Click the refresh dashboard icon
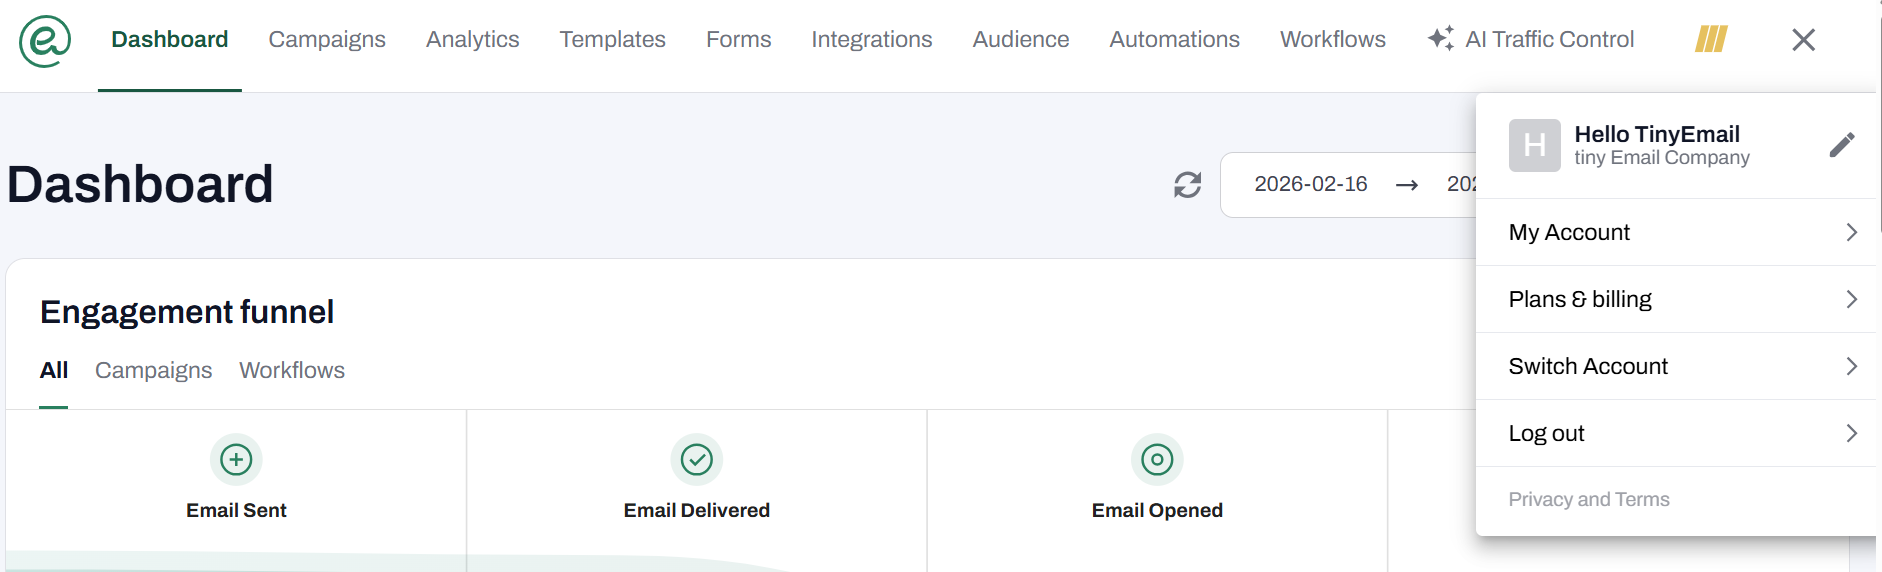This screenshot has width=1882, height=572. 1187,185
